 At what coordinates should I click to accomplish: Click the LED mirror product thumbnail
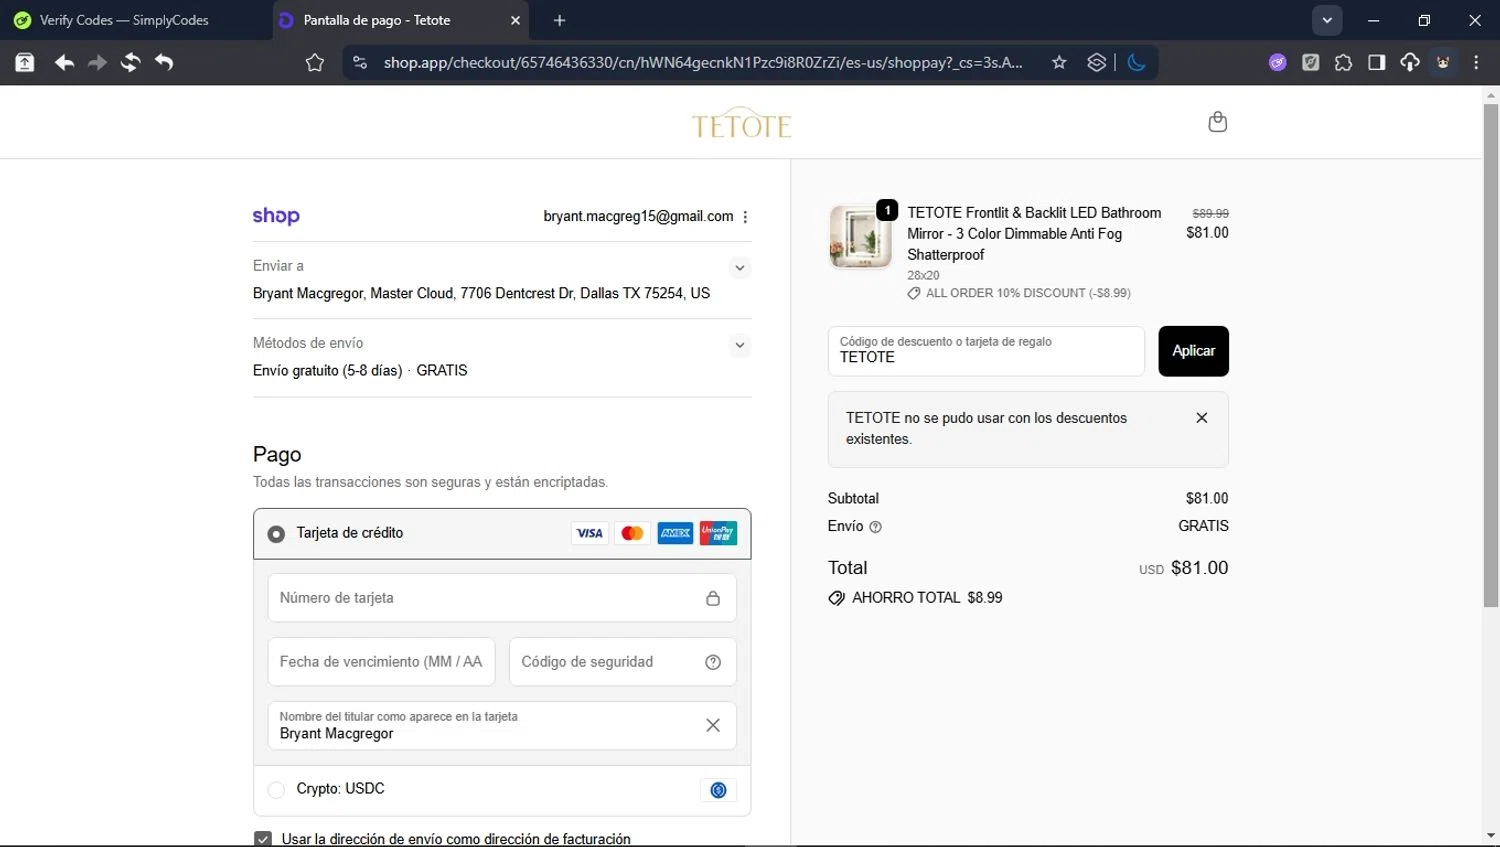tap(860, 237)
